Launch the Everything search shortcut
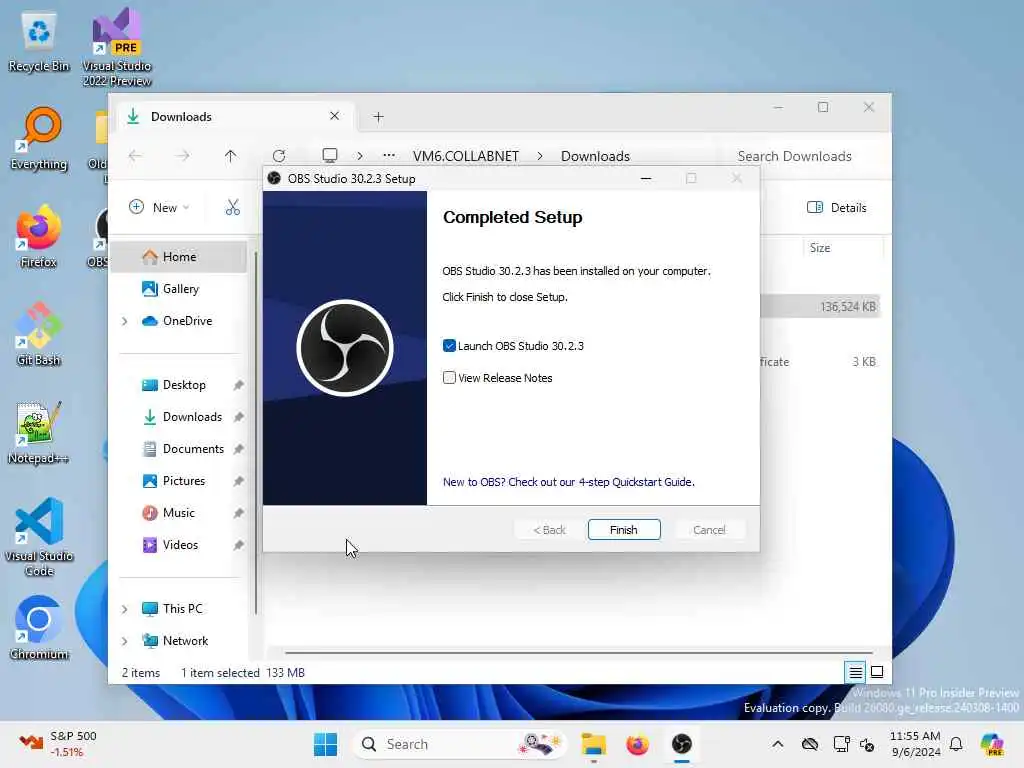 point(39,140)
